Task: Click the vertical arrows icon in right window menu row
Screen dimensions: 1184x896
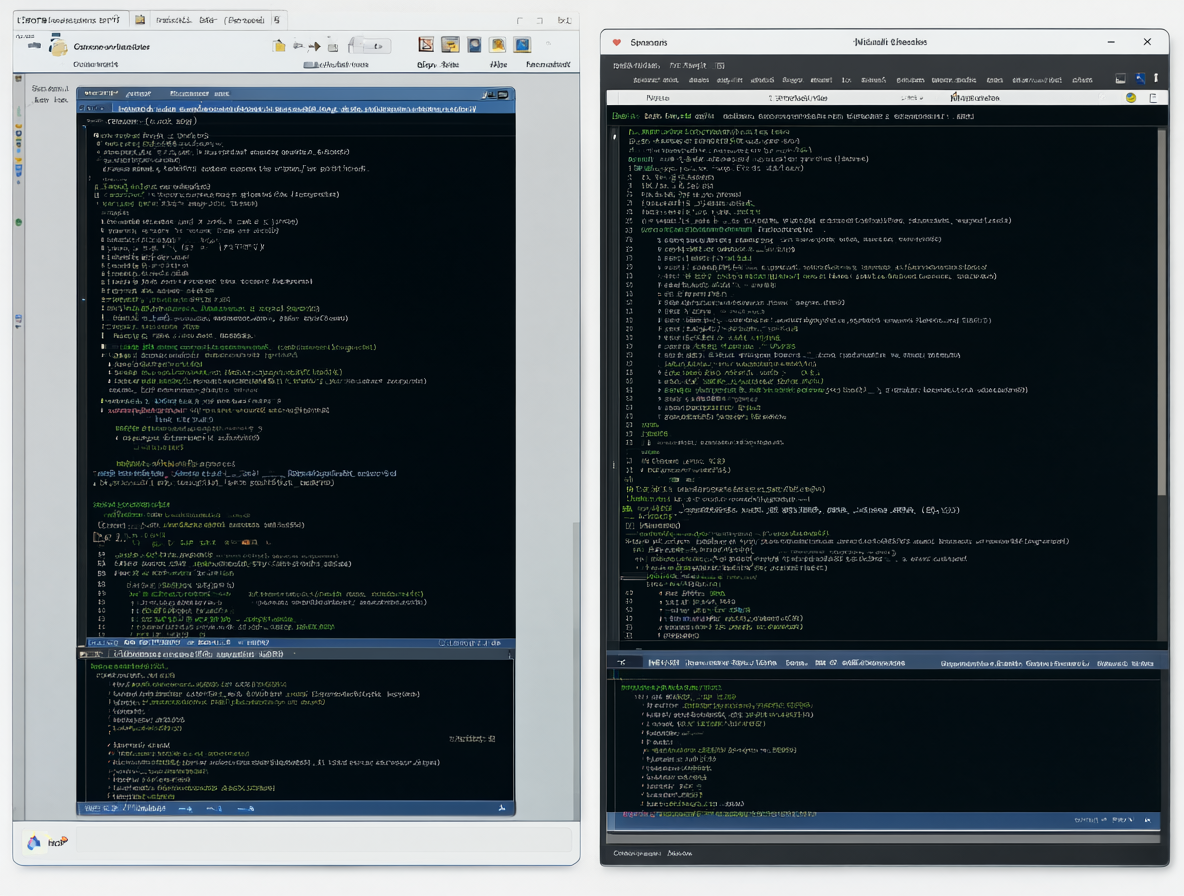Action: pyautogui.click(x=1156, y=79)
